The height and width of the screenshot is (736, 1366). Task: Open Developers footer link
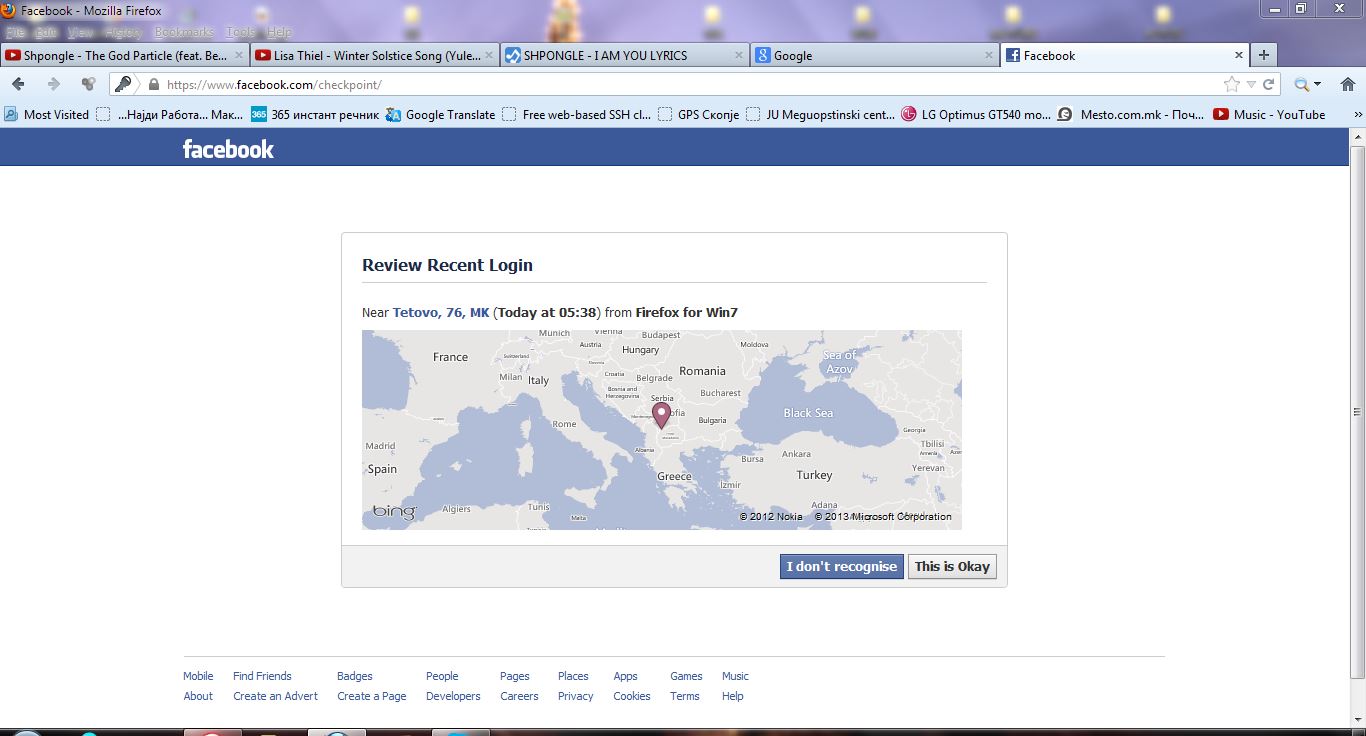coord(453,696)
